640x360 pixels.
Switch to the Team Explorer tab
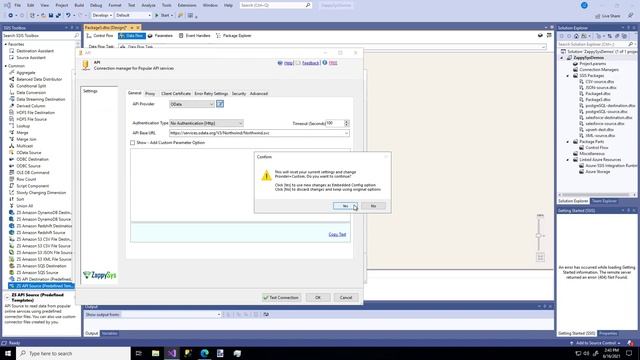[604, 201]
